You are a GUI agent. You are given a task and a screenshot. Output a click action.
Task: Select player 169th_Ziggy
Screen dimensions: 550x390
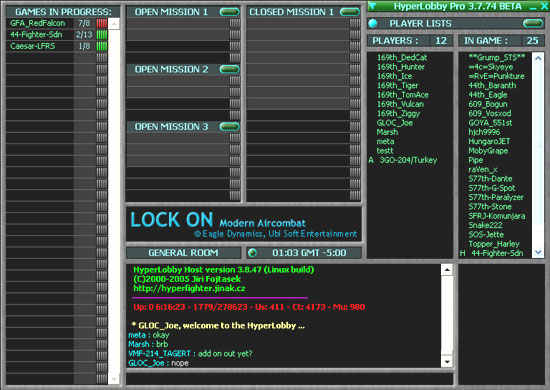(398, 113)
